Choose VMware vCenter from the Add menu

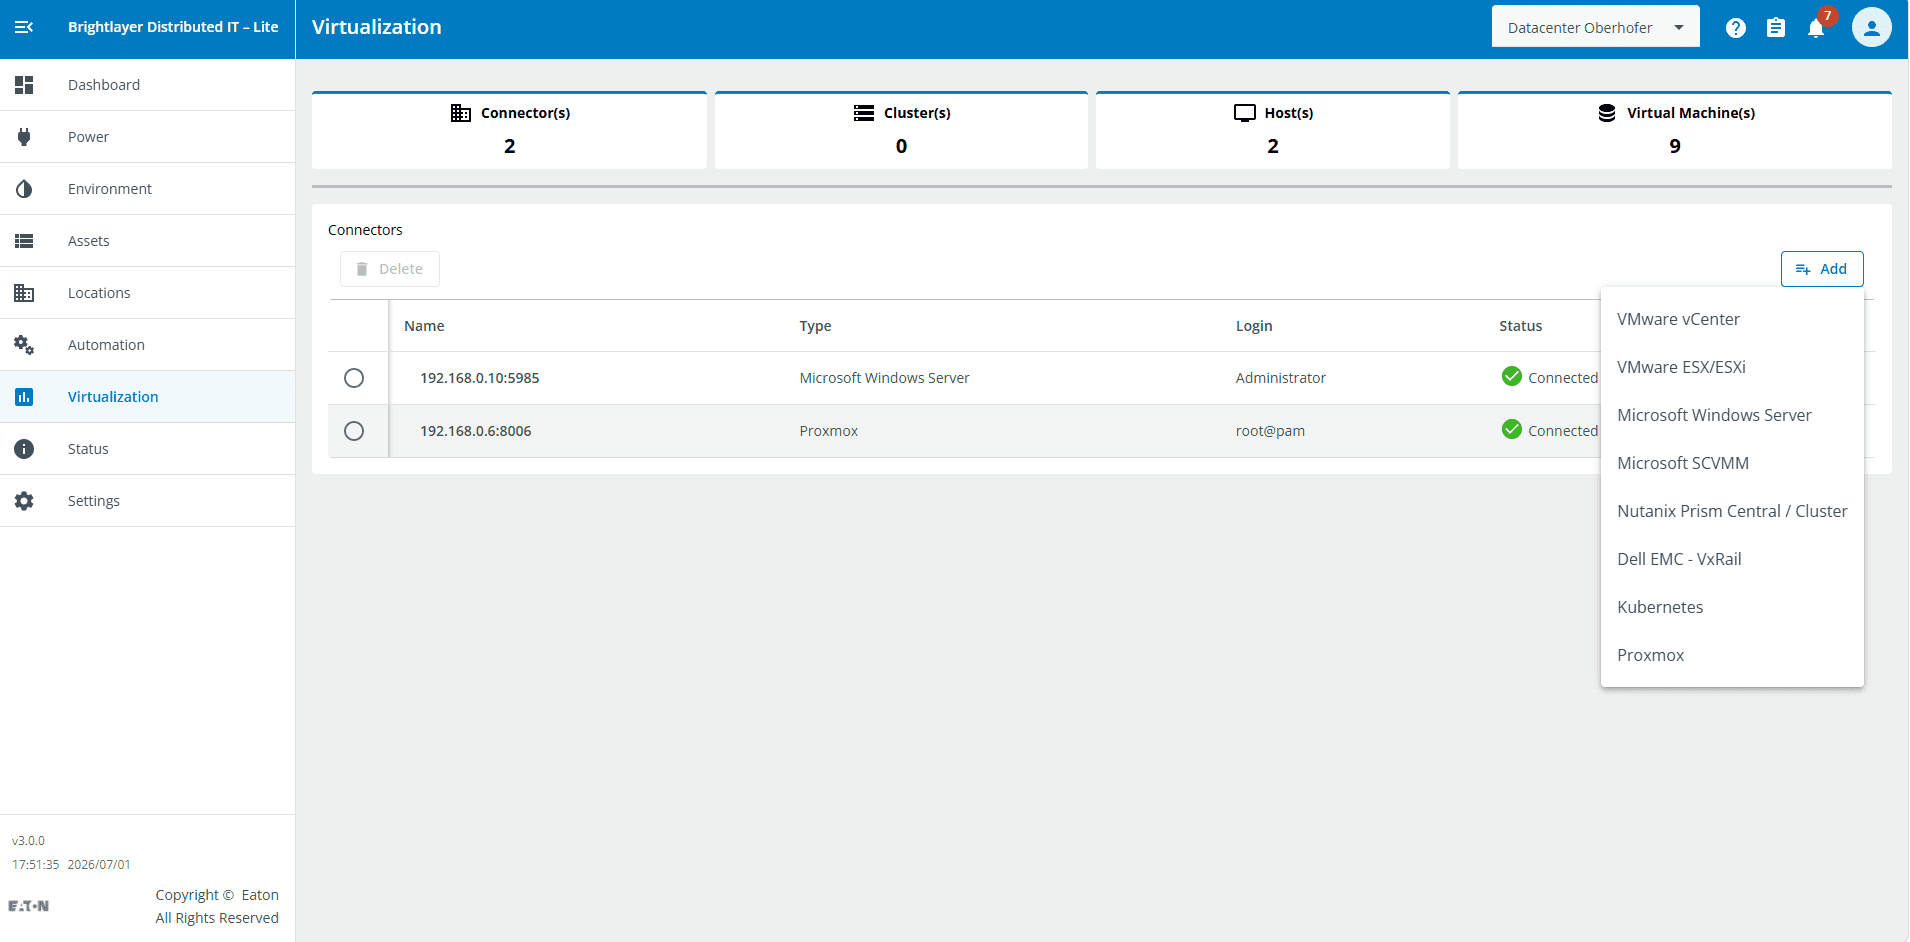(1732, 319)
